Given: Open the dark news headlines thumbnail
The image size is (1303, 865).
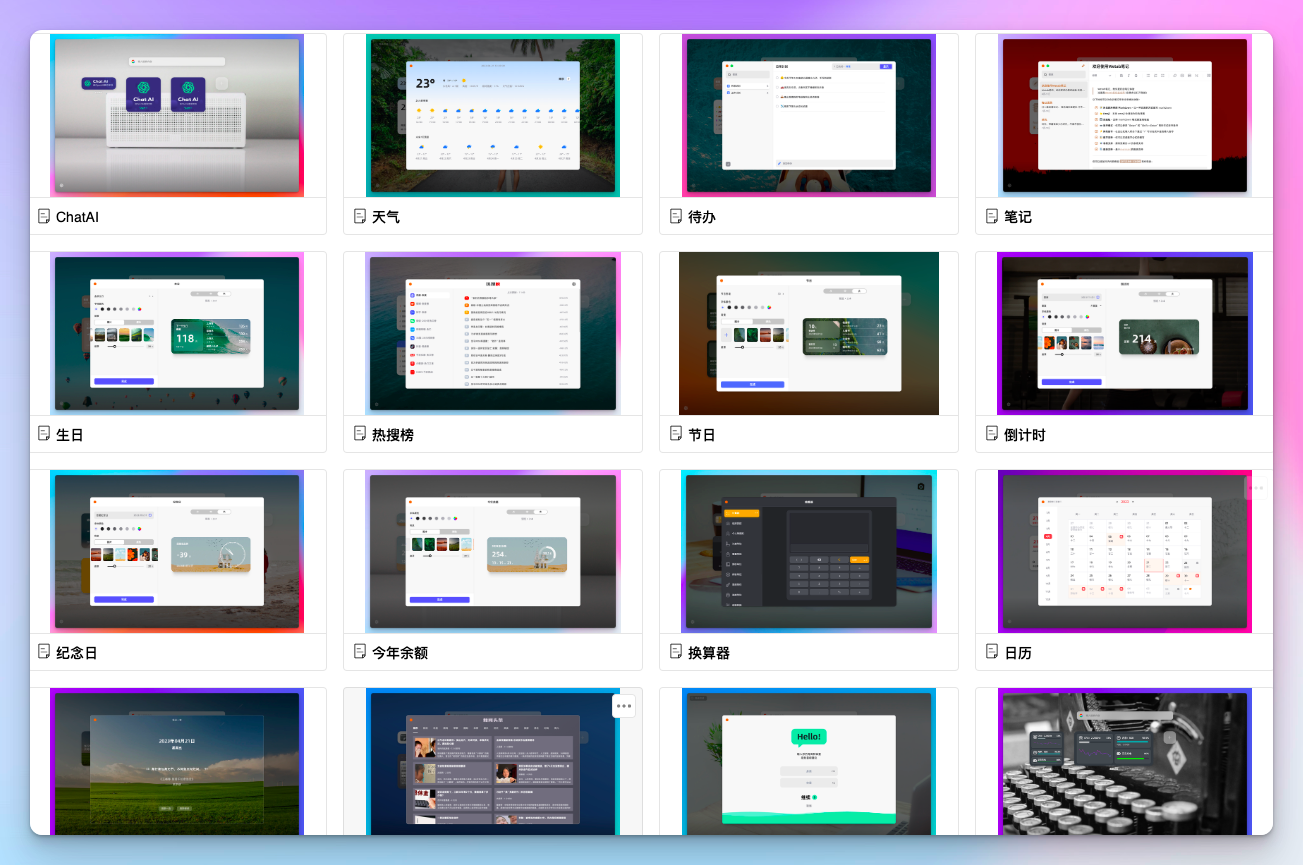Looking at the screenshot, I should tap(493, 762).
